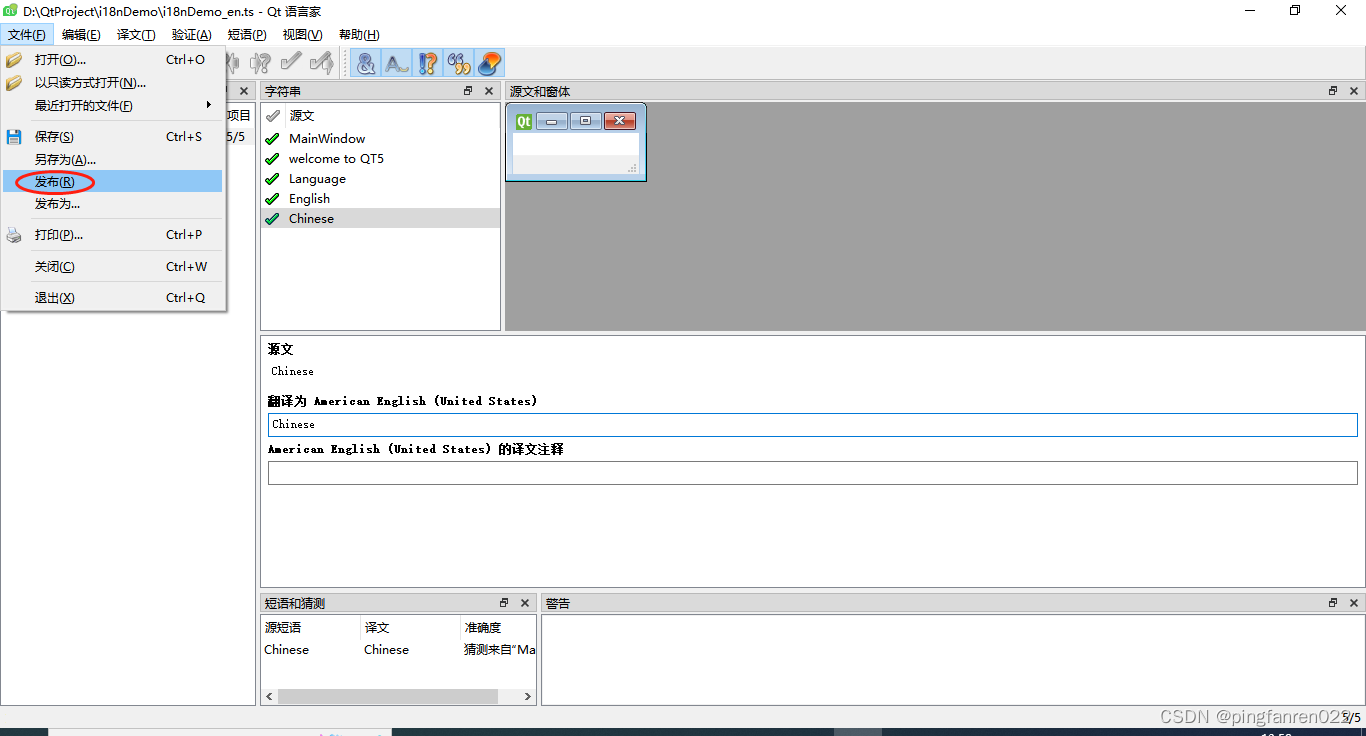Toggle done checkmark for welcome to QT5
The width and height of the screenshot is (1366, 736).
[x=272, y=159]
